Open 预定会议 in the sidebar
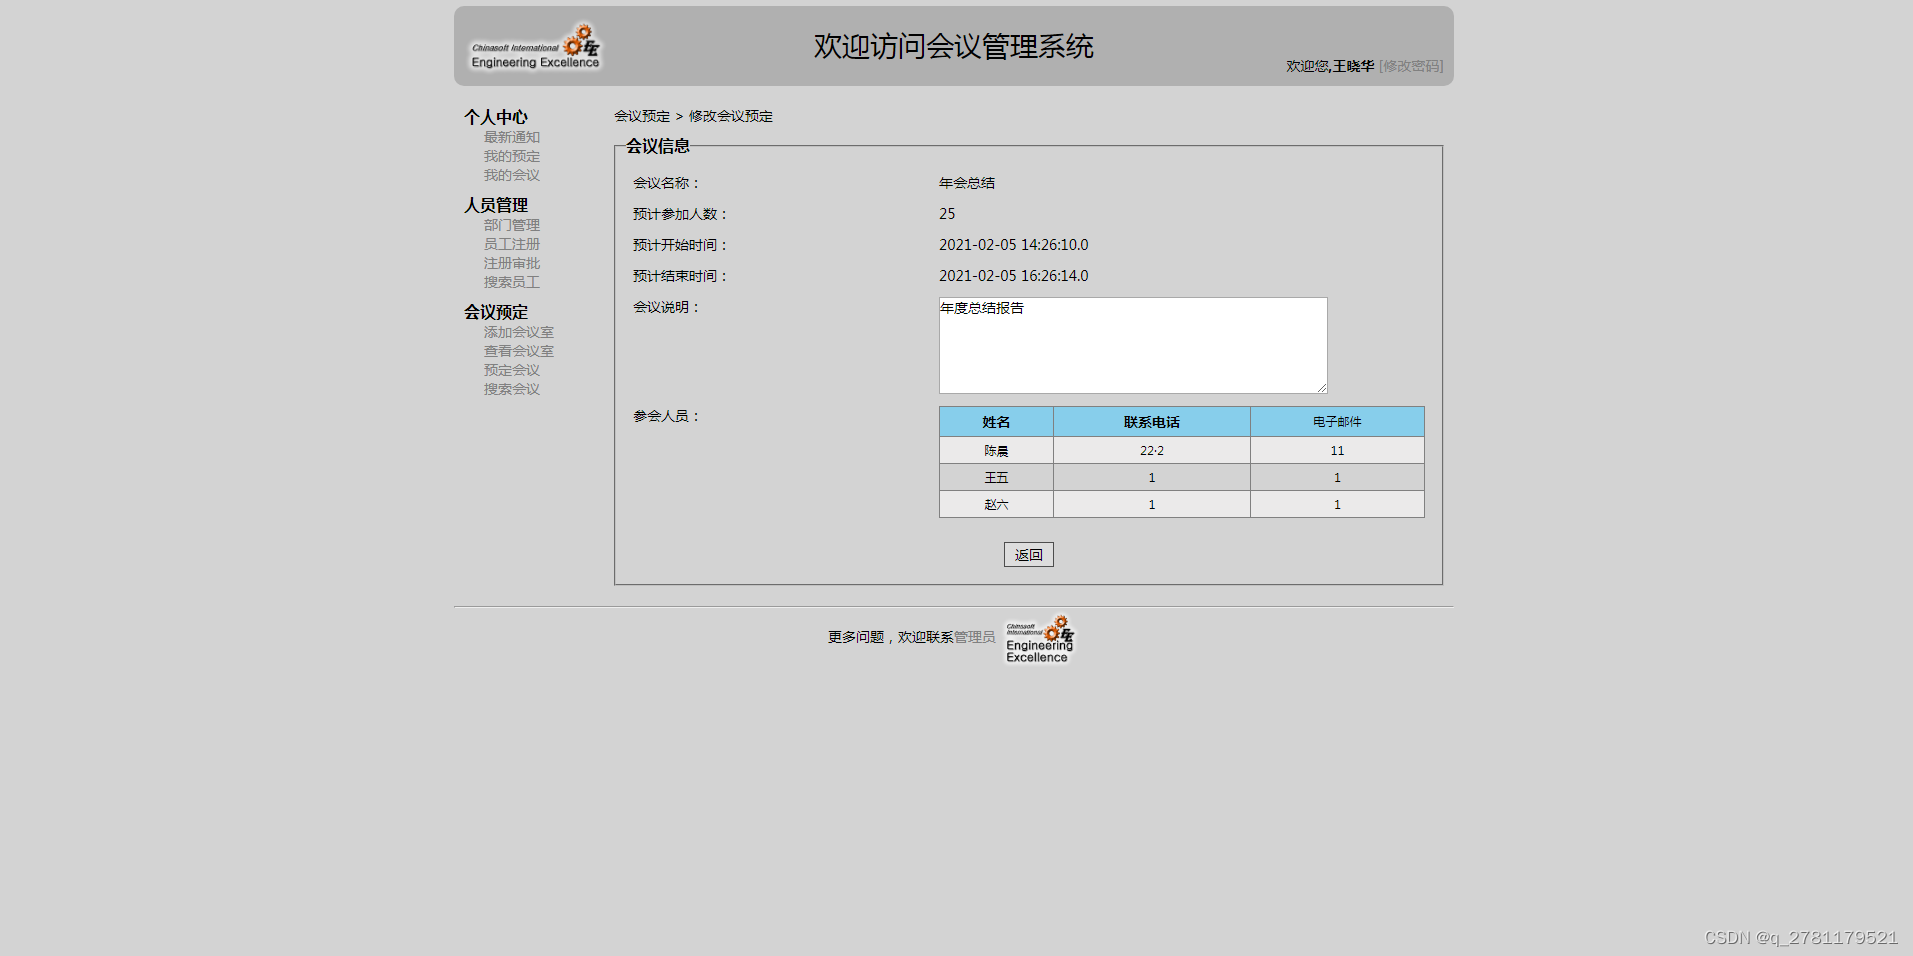 [512, 370]
